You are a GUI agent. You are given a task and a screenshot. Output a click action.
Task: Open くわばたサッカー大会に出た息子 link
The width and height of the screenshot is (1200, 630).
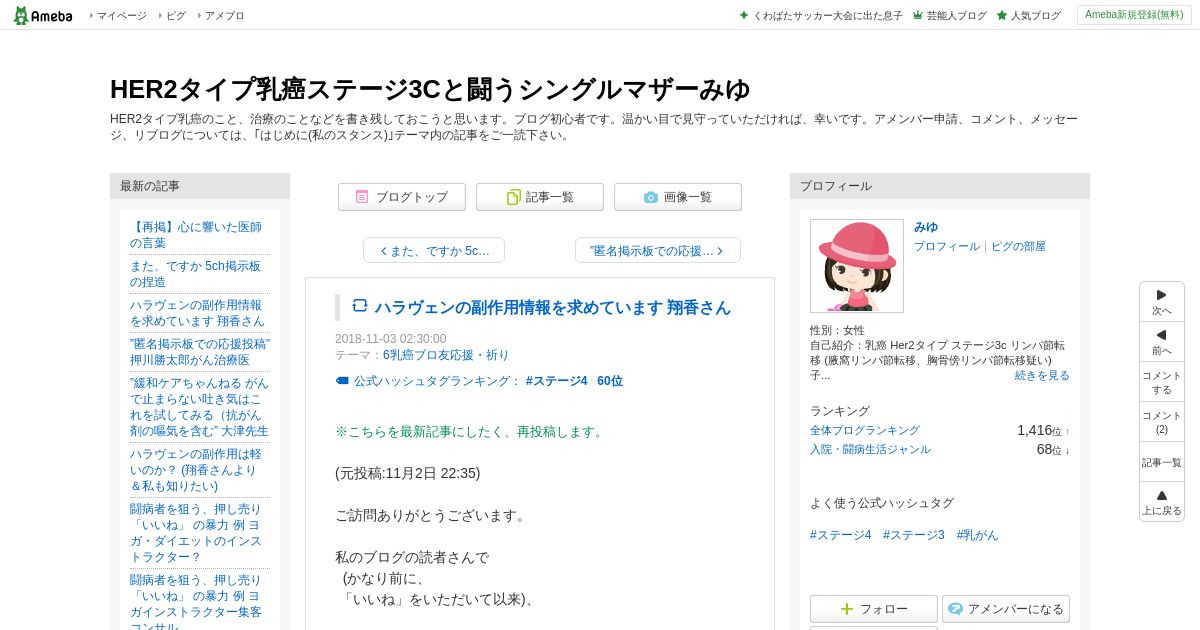827,16
